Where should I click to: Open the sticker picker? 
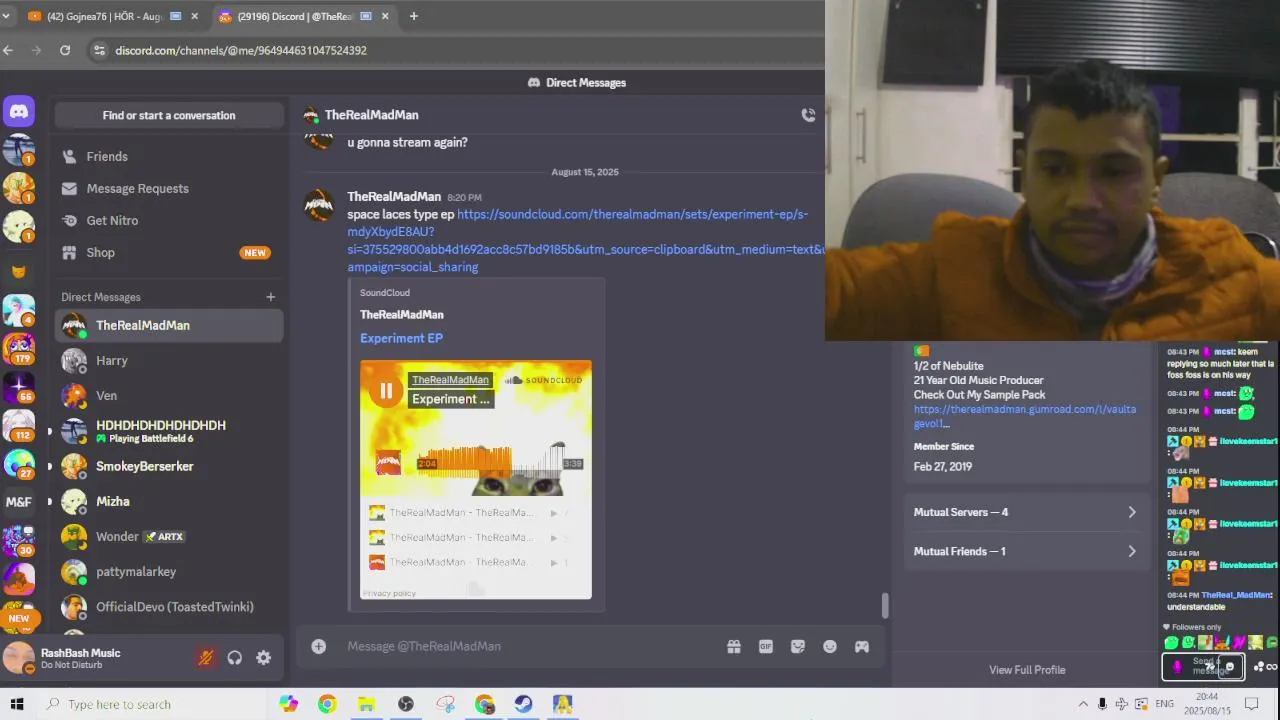[798, 647]
